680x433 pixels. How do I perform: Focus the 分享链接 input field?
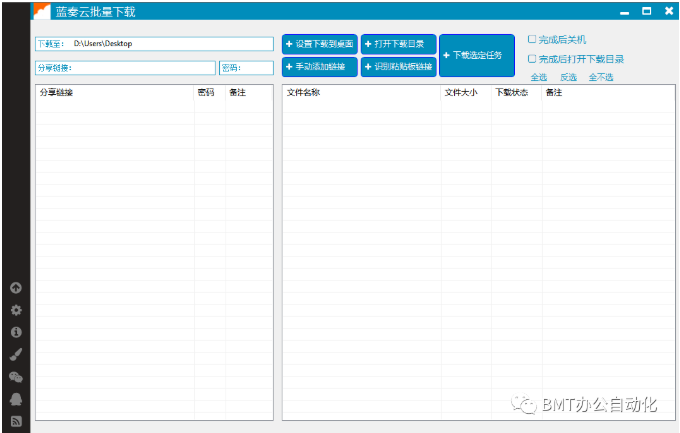(140, 68)
